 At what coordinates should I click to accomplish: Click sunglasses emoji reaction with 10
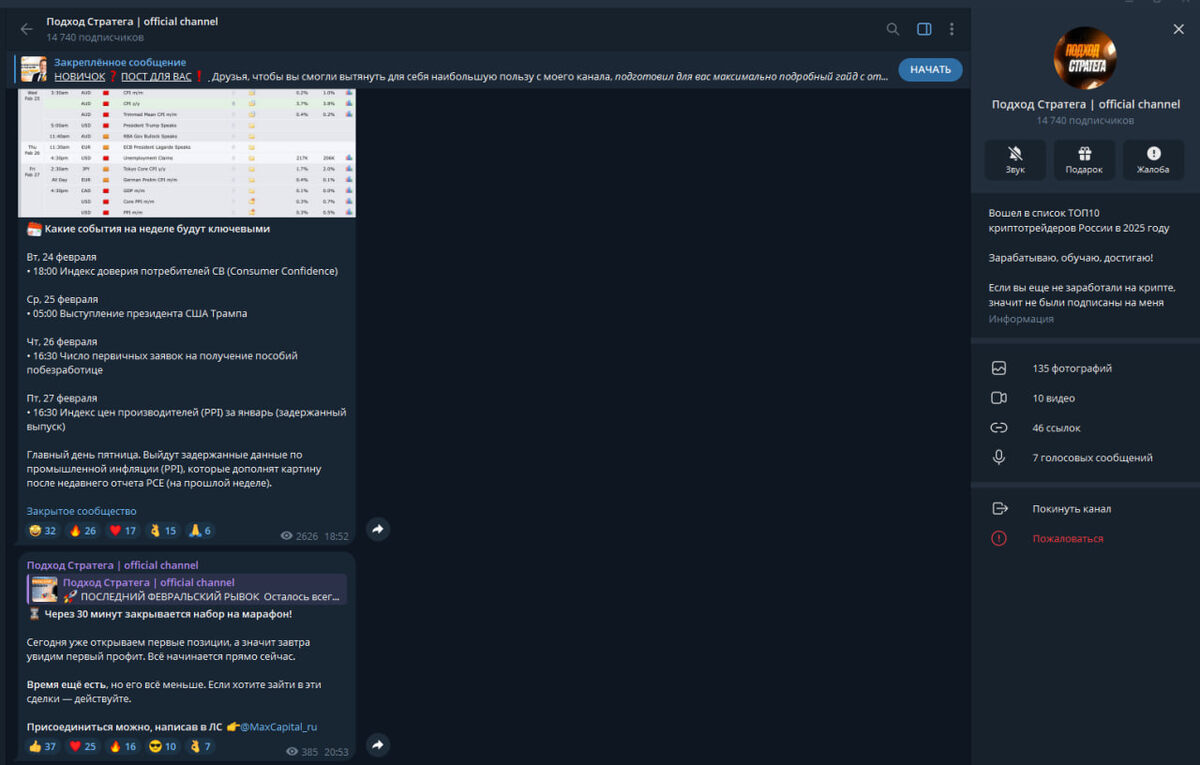coord(163,747)
